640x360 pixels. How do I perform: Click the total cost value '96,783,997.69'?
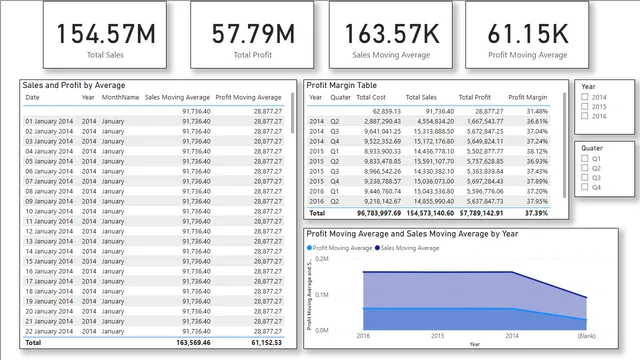(x=379, y=213)
